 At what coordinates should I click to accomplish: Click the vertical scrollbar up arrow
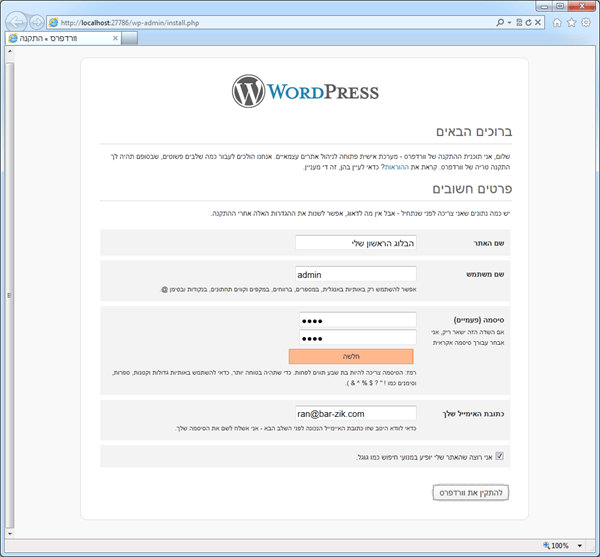[10, 51]
